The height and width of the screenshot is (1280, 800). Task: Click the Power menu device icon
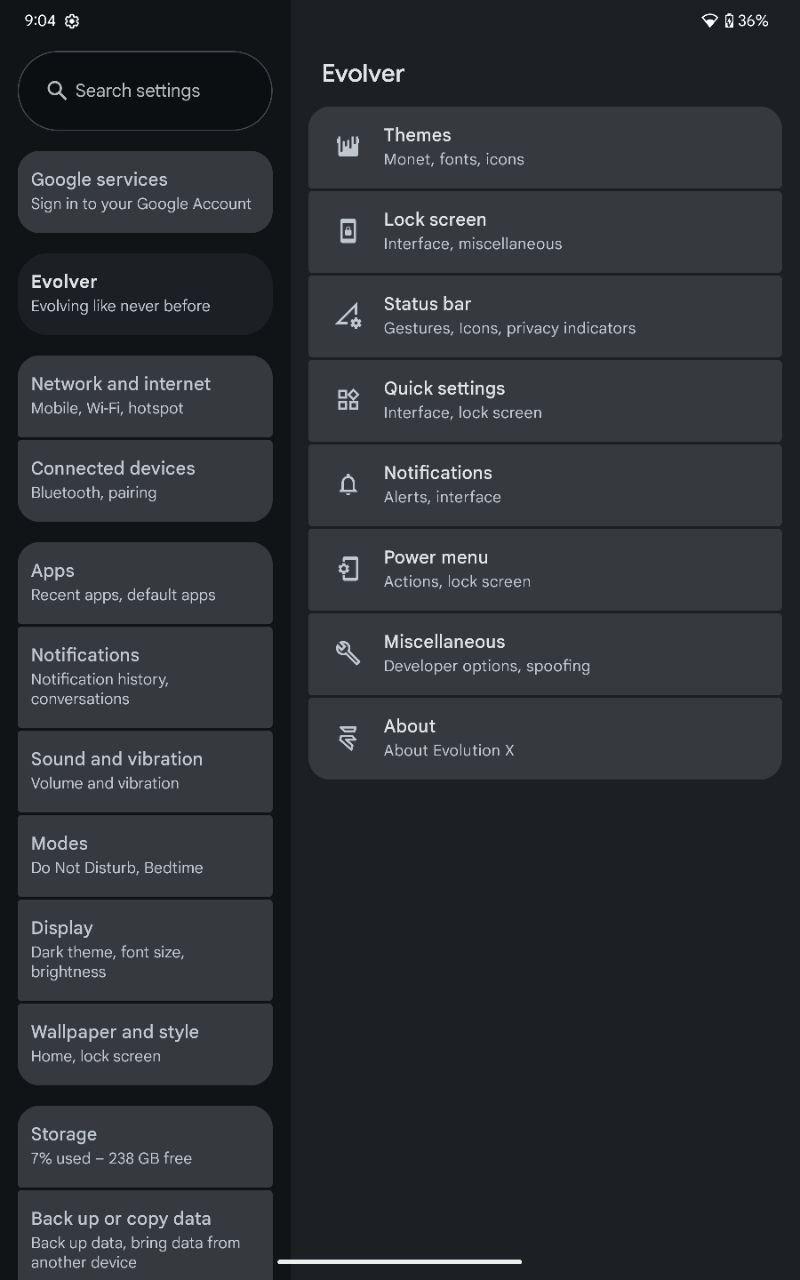click(348, 569)
